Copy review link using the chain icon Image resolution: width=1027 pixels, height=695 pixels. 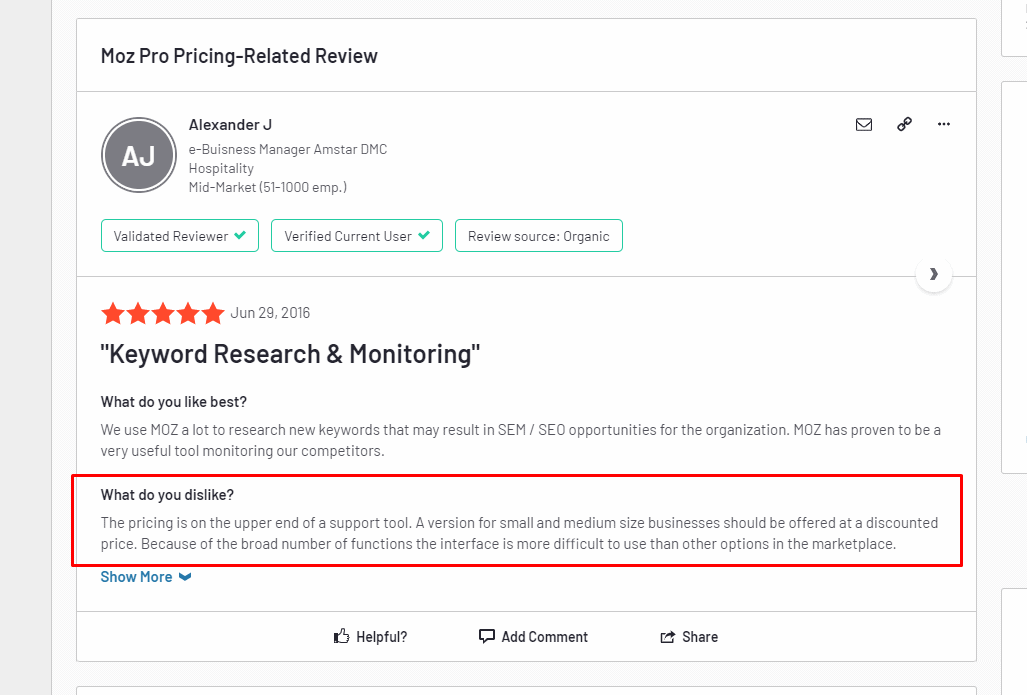coord(904,124)
